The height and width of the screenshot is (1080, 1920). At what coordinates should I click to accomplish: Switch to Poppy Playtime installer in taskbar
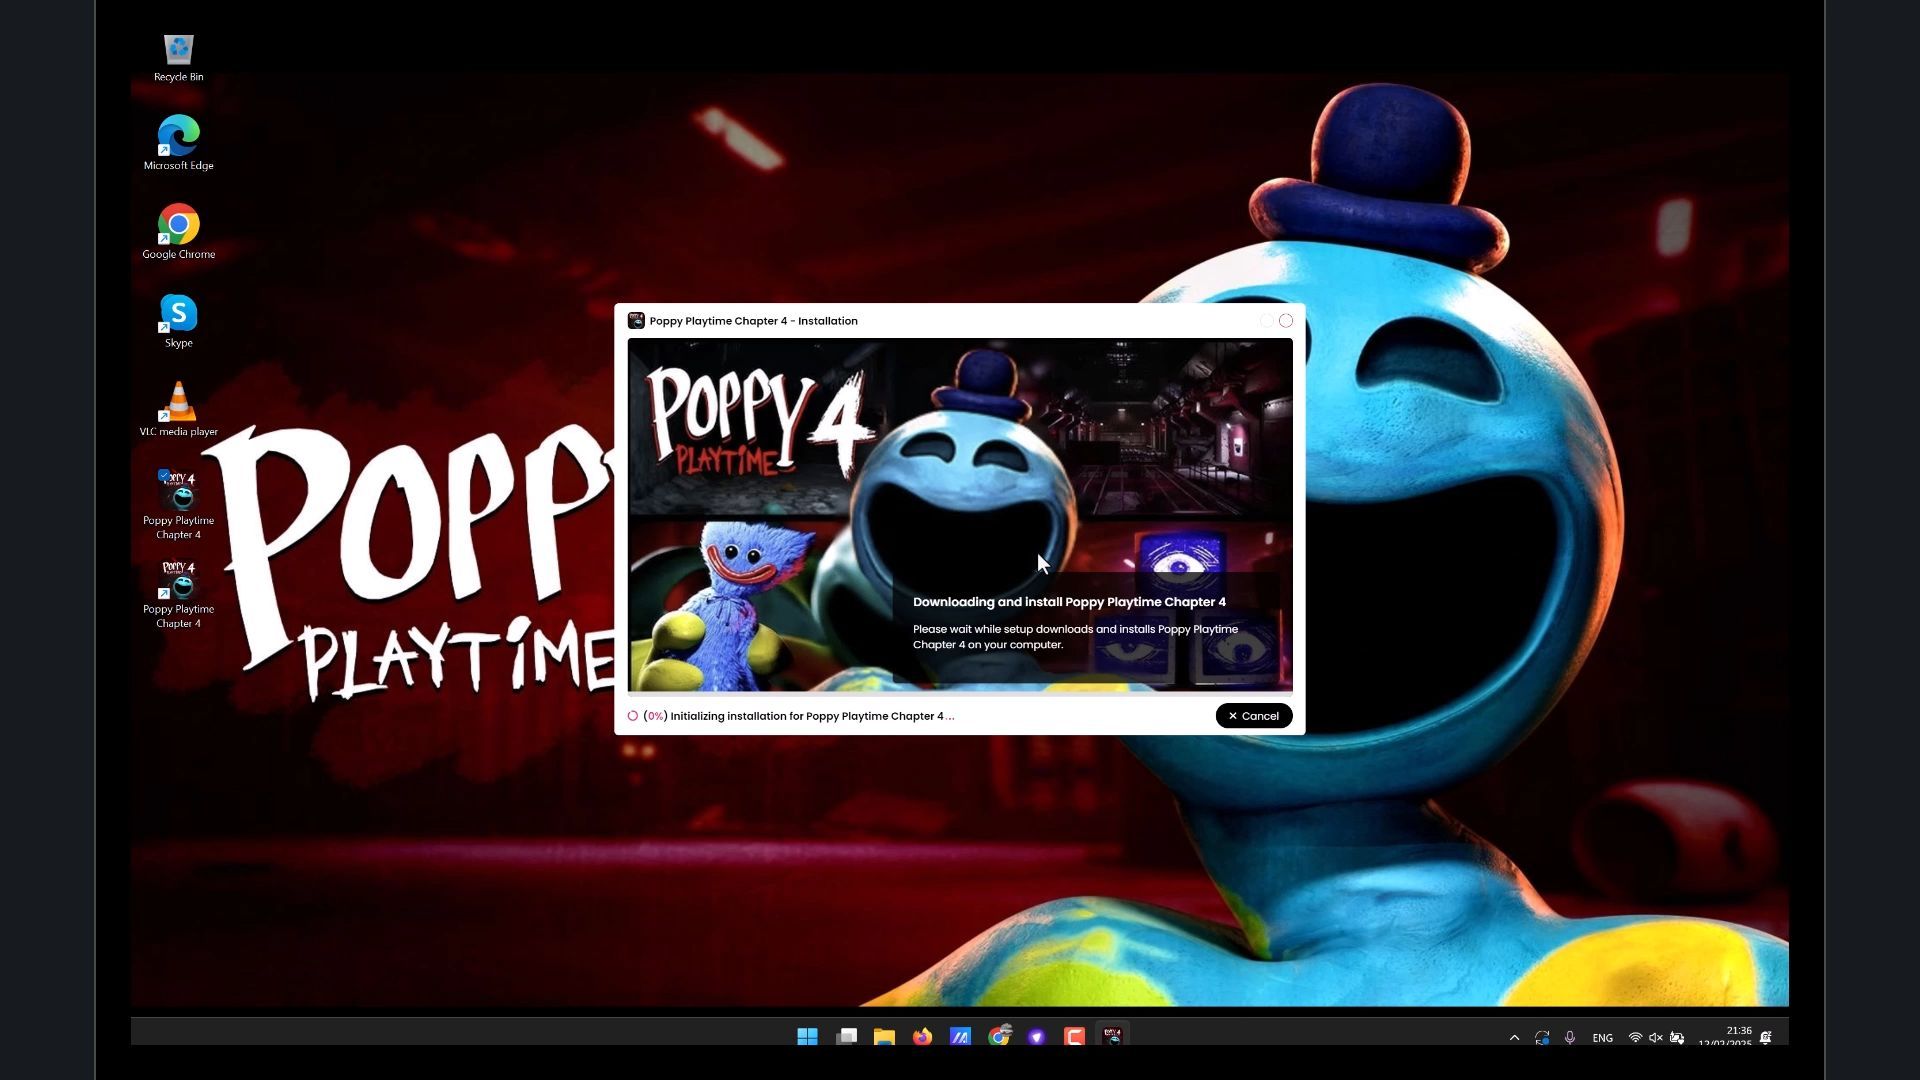coord(1112,1036)
